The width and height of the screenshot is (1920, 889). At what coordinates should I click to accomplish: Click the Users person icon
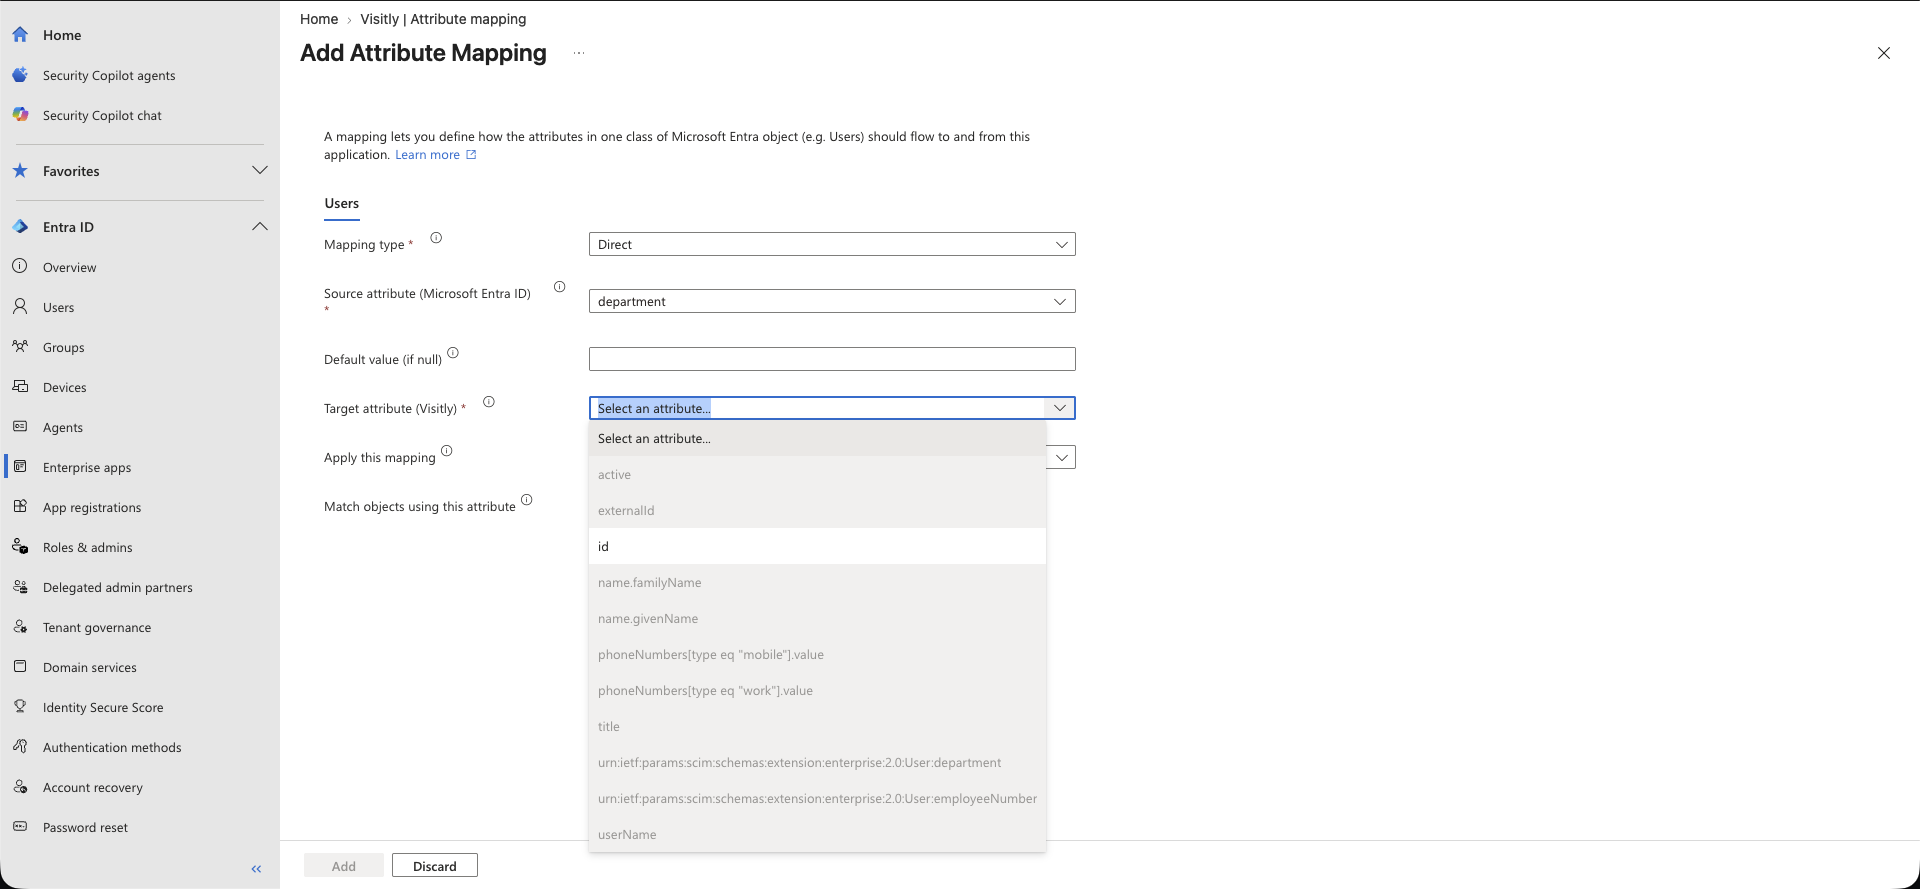[20, 307]
